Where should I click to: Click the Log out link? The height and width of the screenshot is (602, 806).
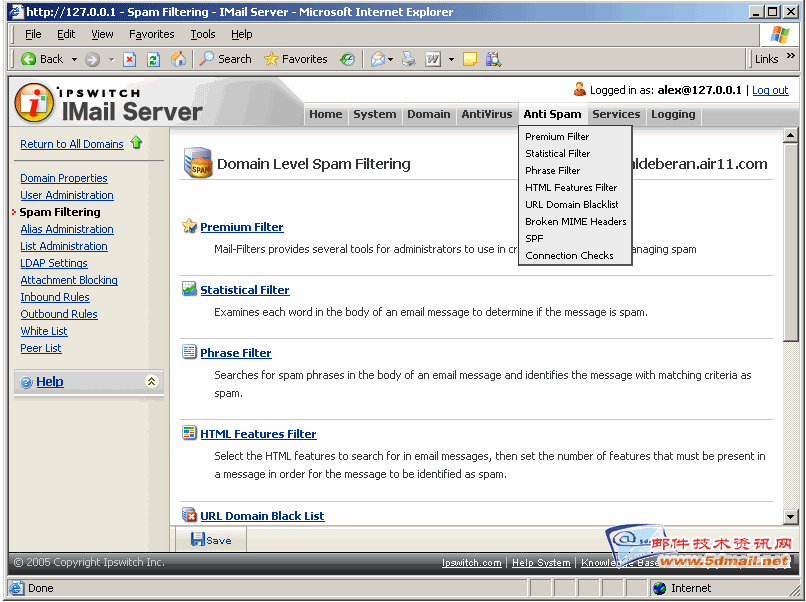coord(769,90)
